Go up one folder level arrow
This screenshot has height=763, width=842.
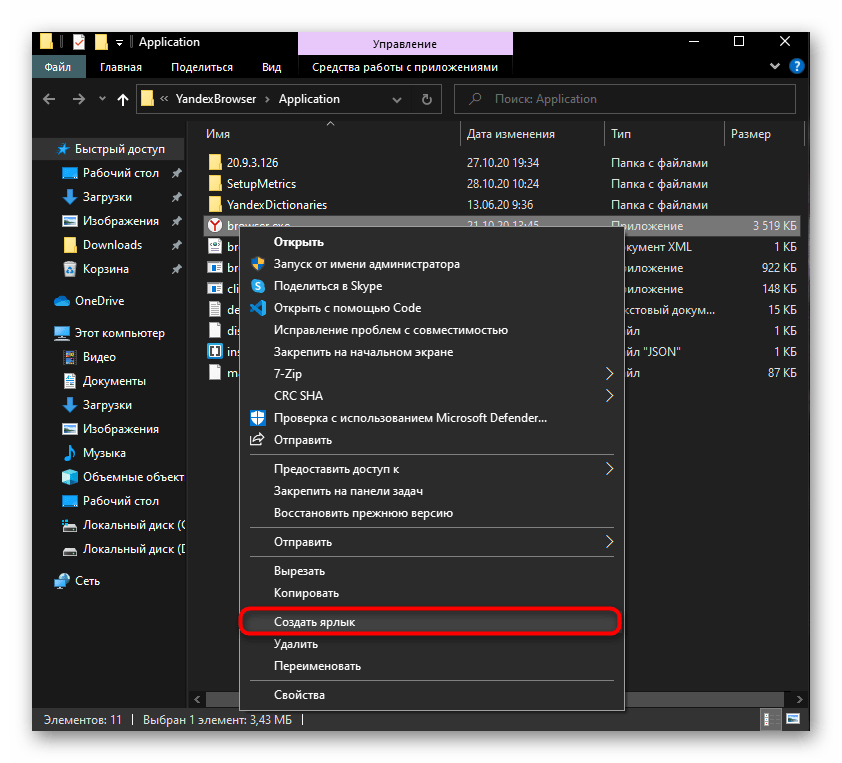(123, 99)
